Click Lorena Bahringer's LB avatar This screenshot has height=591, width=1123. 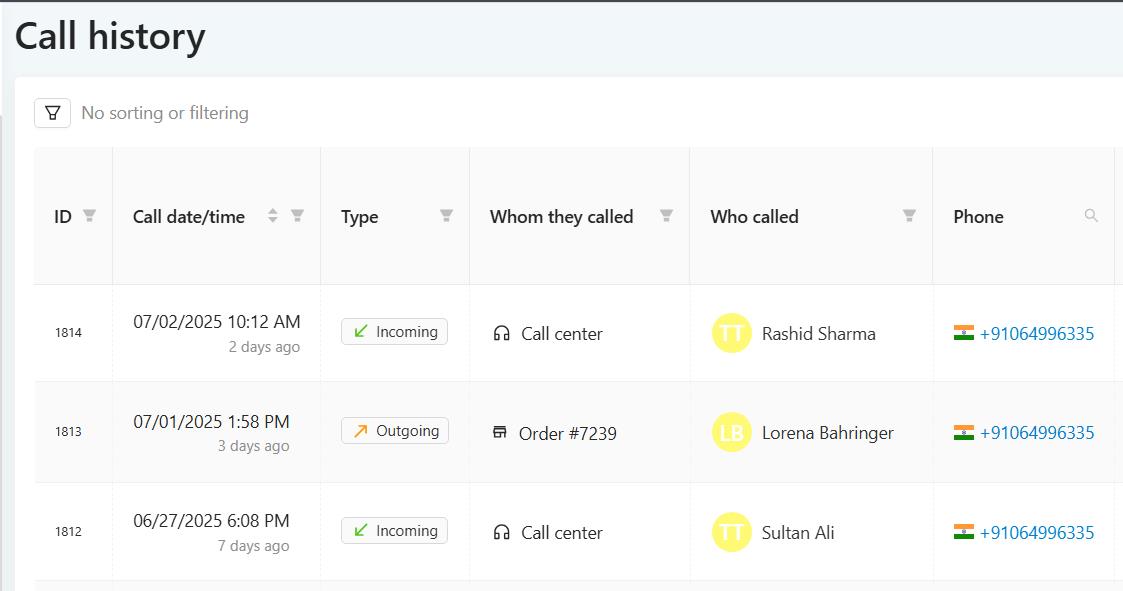[731, 432]
